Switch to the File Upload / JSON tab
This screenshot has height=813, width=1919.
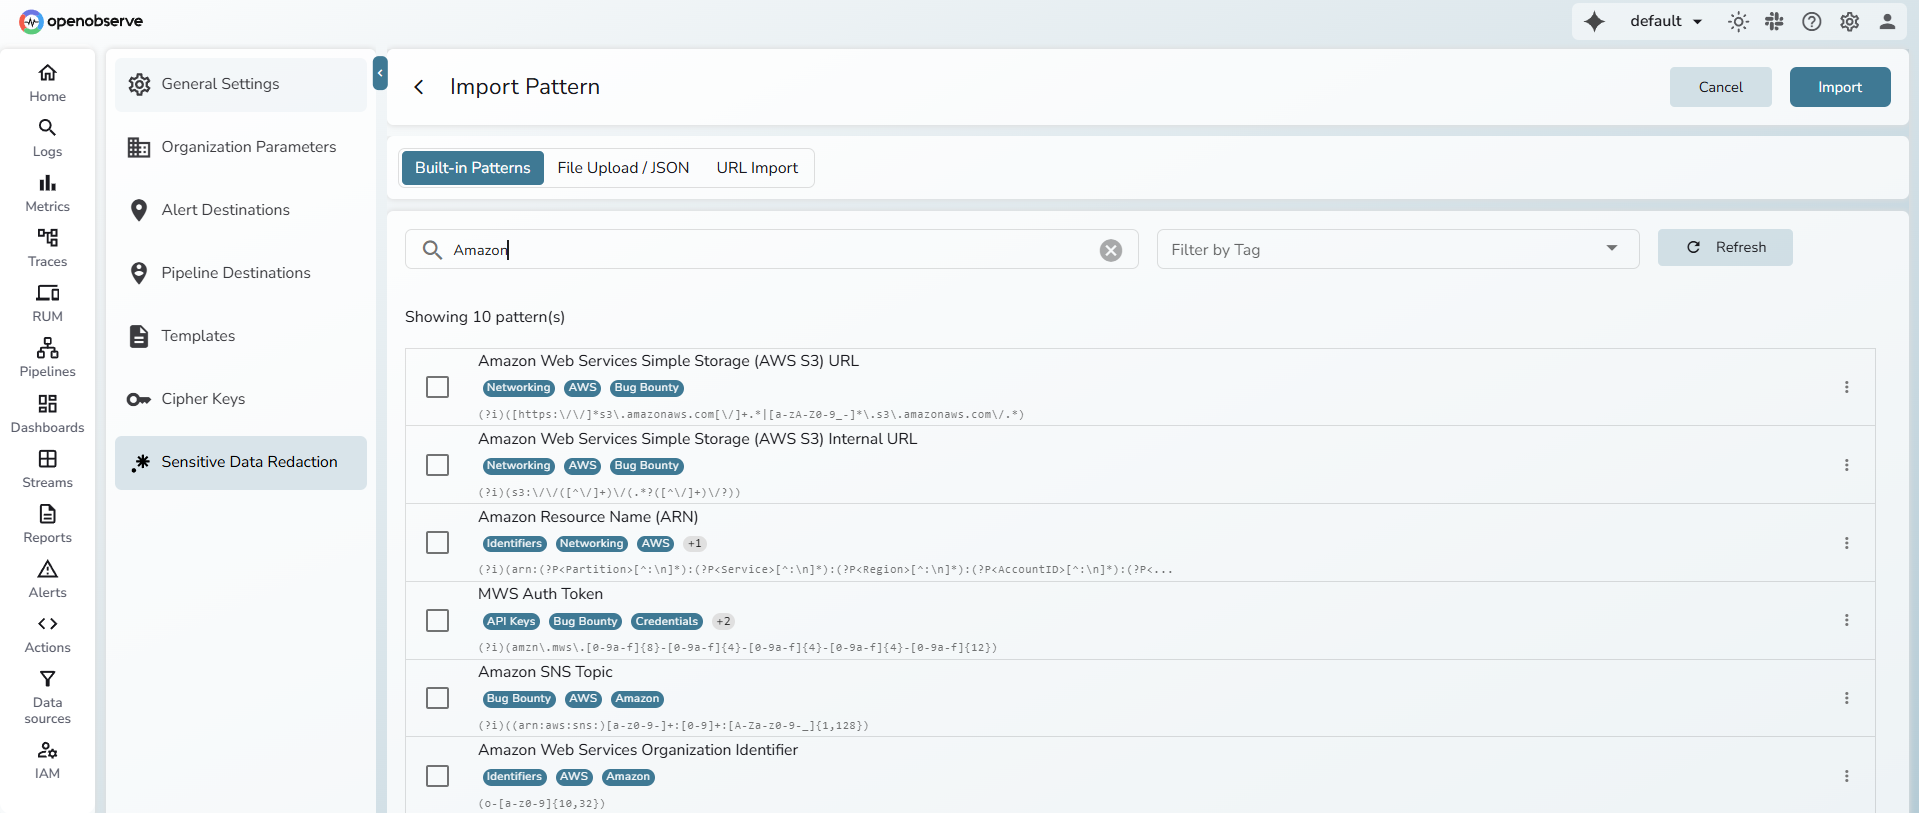click(x=623, y=168)
